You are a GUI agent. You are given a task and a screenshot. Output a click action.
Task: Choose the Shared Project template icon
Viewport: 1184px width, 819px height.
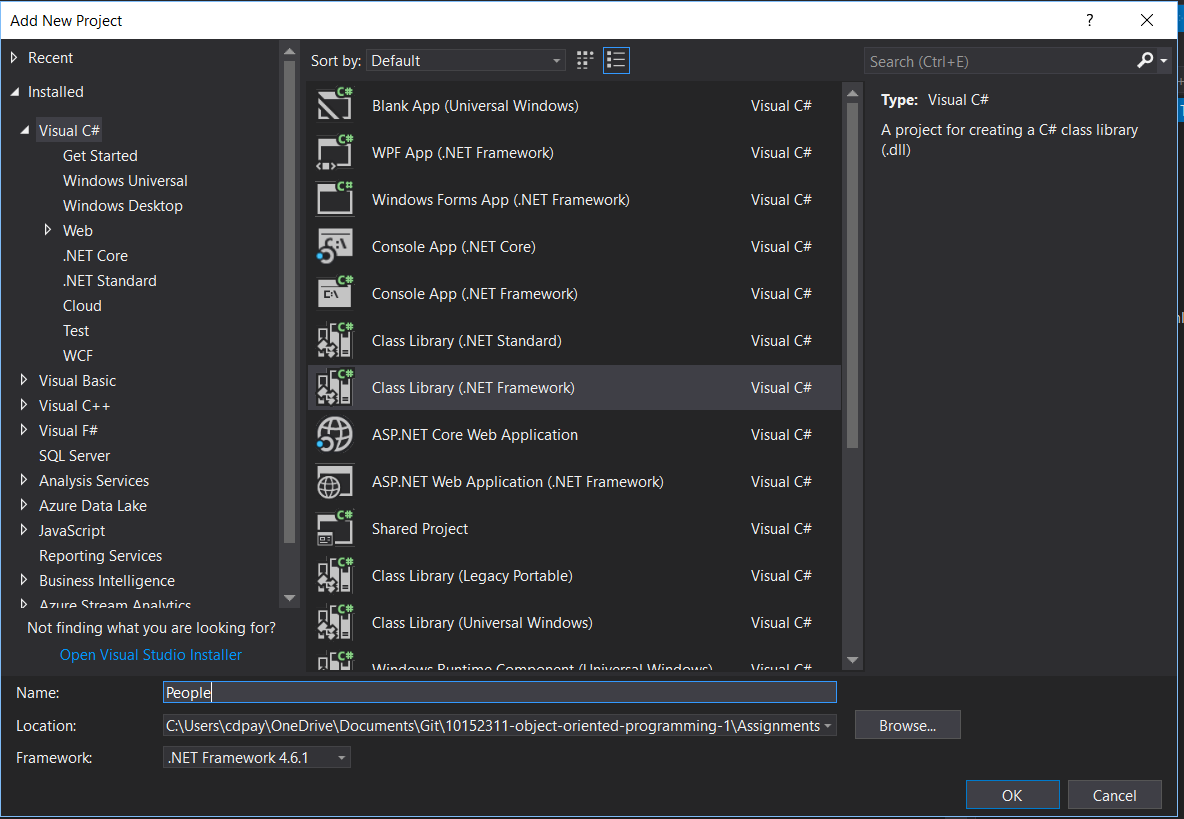(335, 528)
